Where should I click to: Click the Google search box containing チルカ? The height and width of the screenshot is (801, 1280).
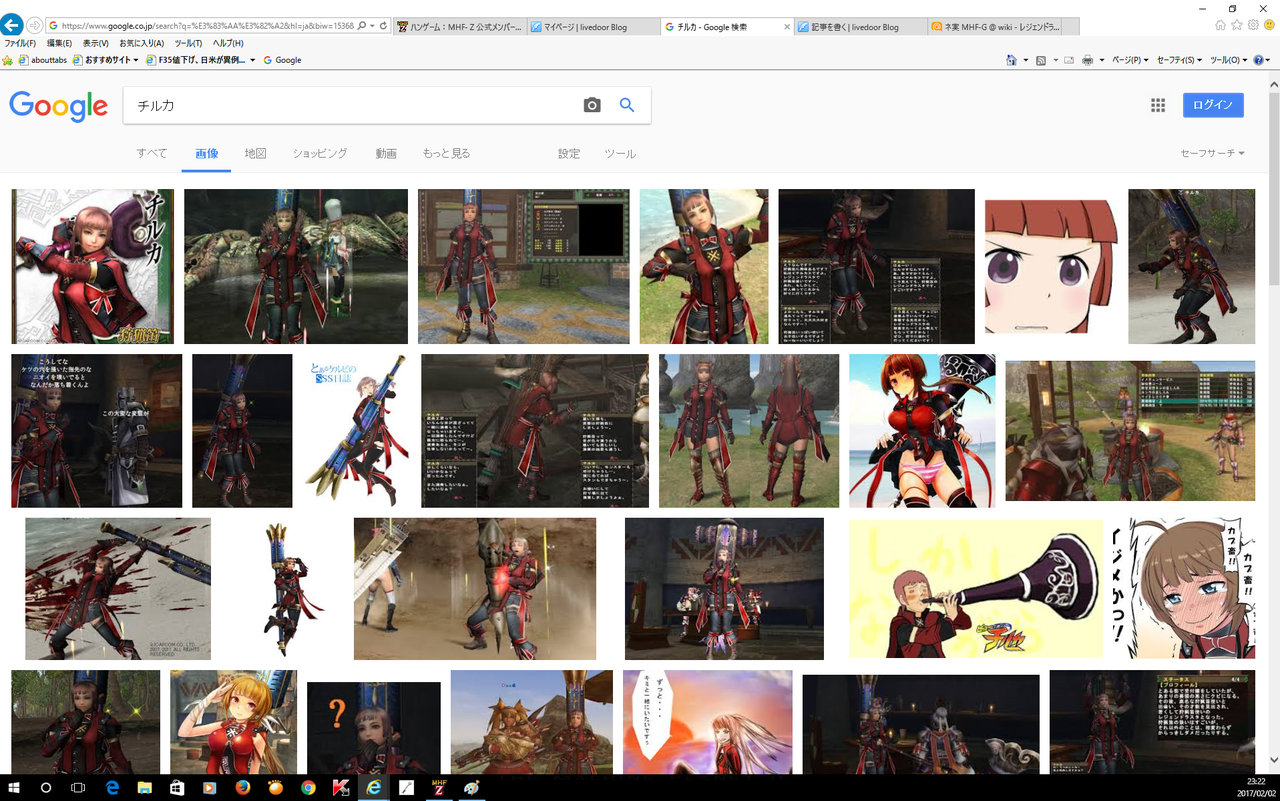pos(350,105)
